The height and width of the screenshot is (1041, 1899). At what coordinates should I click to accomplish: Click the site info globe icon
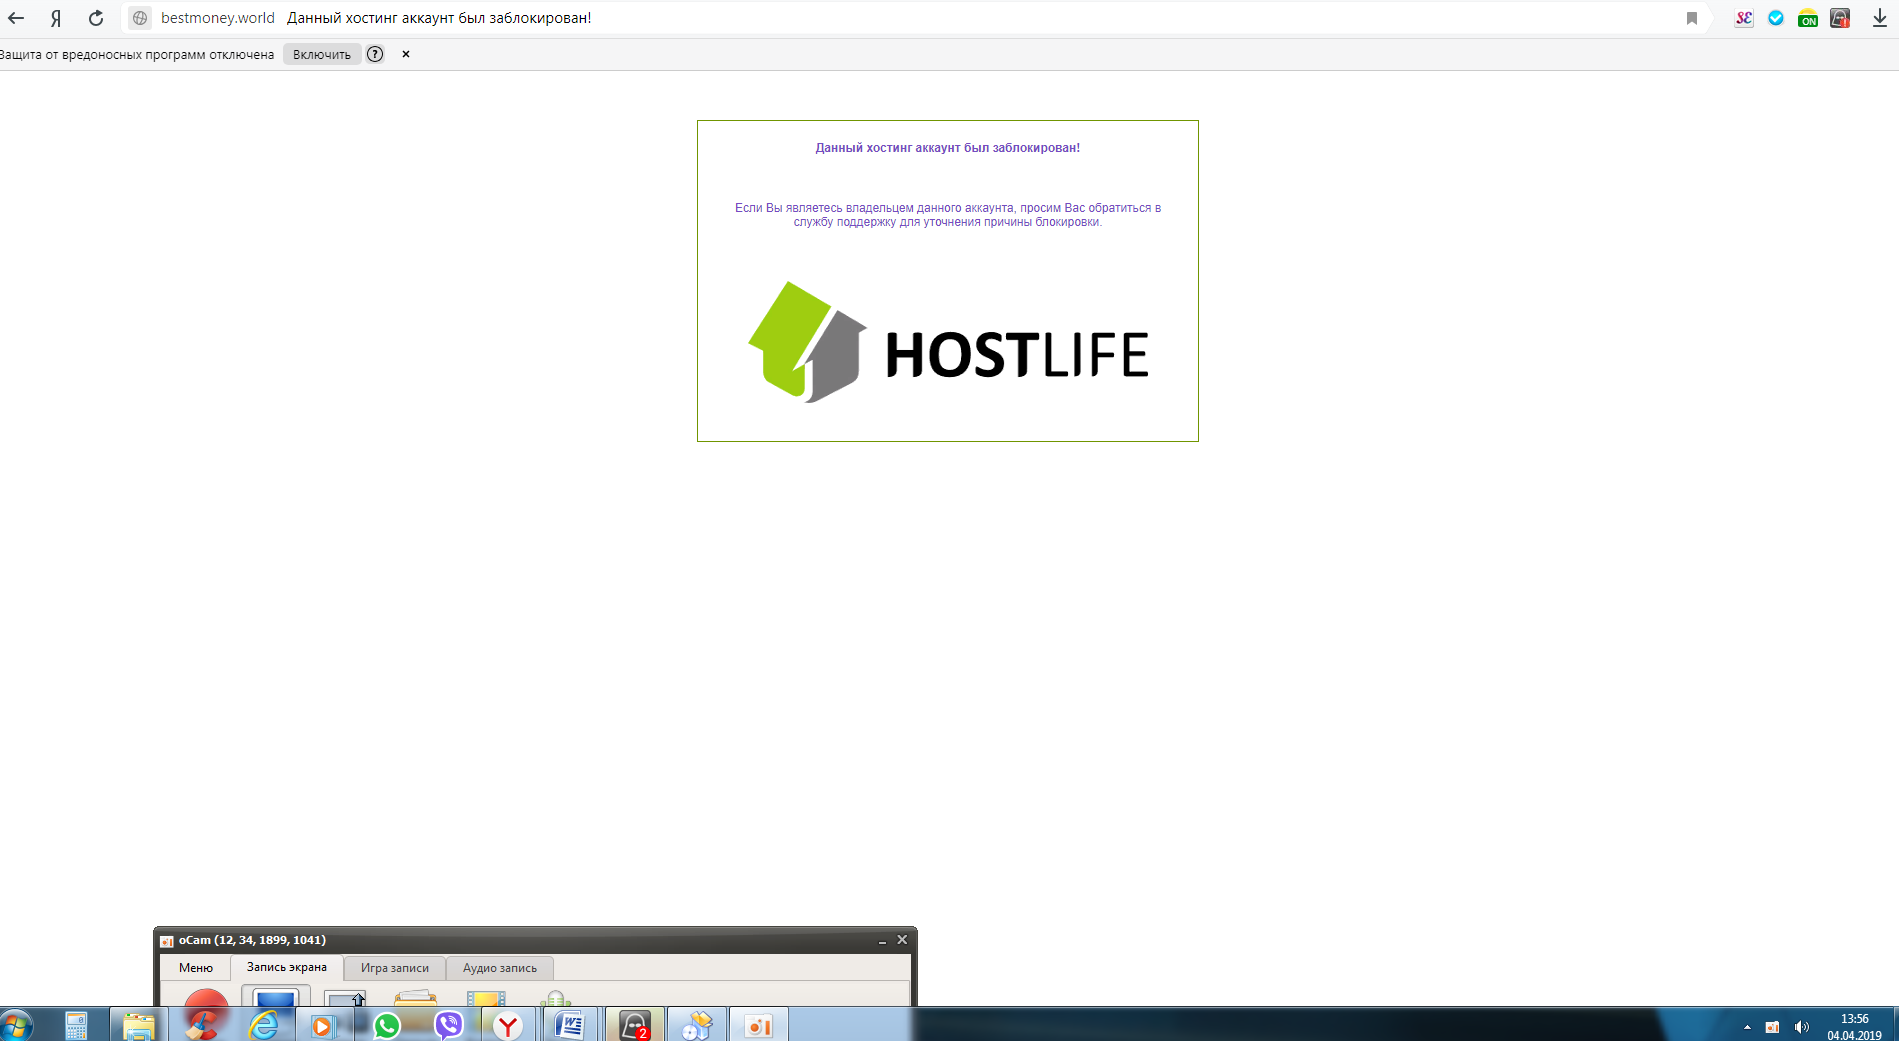[x=140, y=18]
